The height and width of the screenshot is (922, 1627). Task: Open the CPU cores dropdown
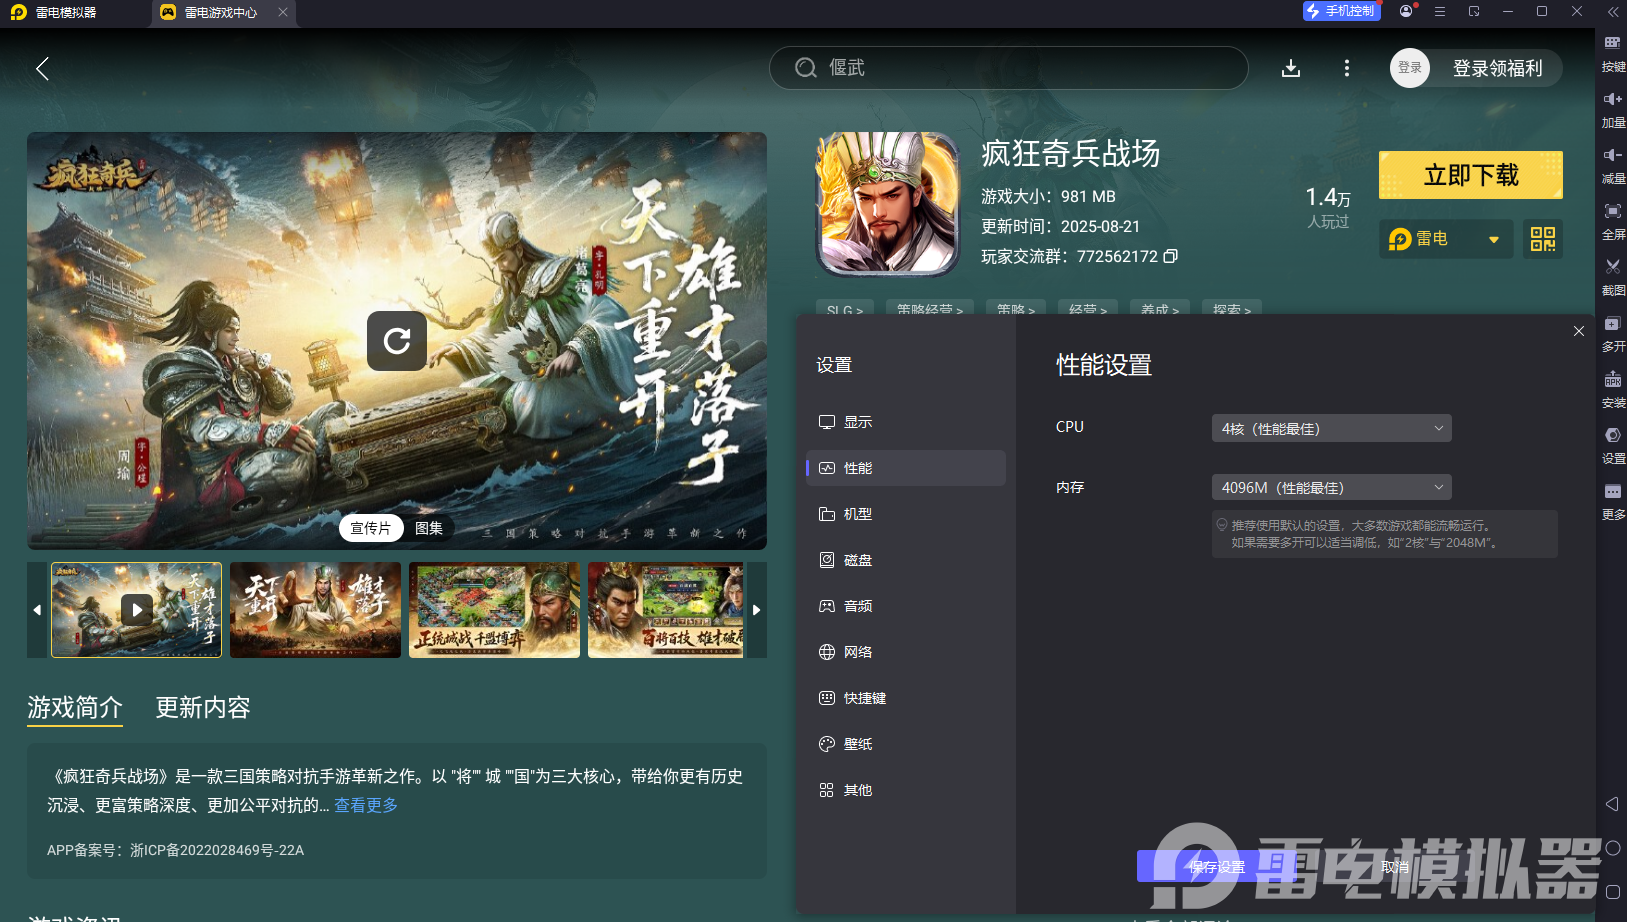point(1331,427)
